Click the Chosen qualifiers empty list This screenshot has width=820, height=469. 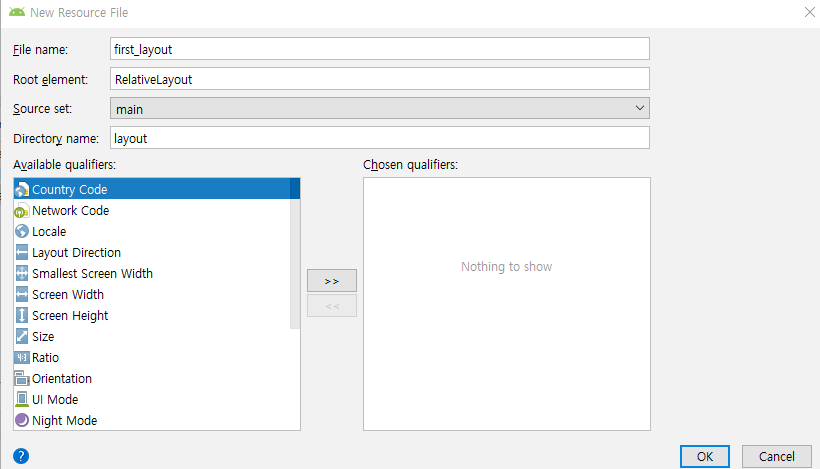[507, 304]
